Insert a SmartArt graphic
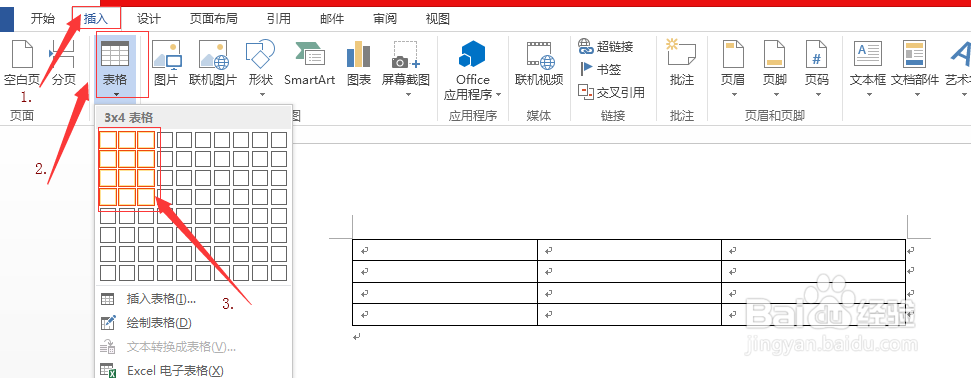Viewport: 971px width, 378px height. [310, 63]
